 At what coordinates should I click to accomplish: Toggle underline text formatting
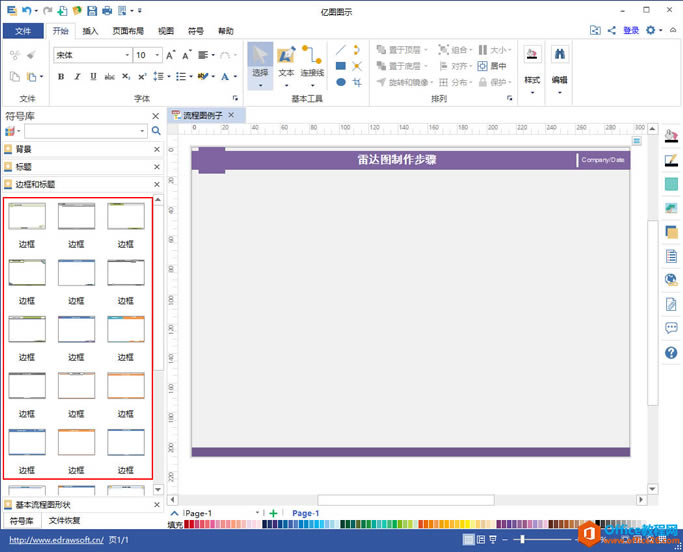(x=93, y=77)
